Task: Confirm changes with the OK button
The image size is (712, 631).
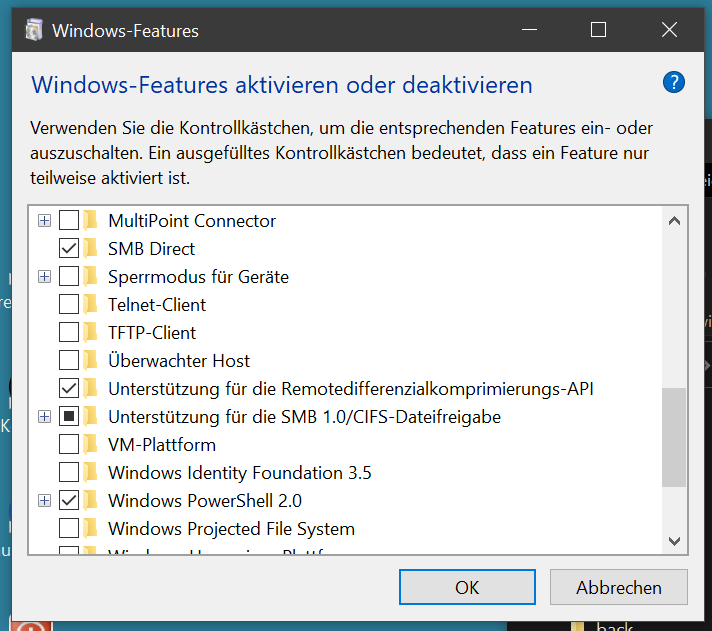Action: (467, 588)
